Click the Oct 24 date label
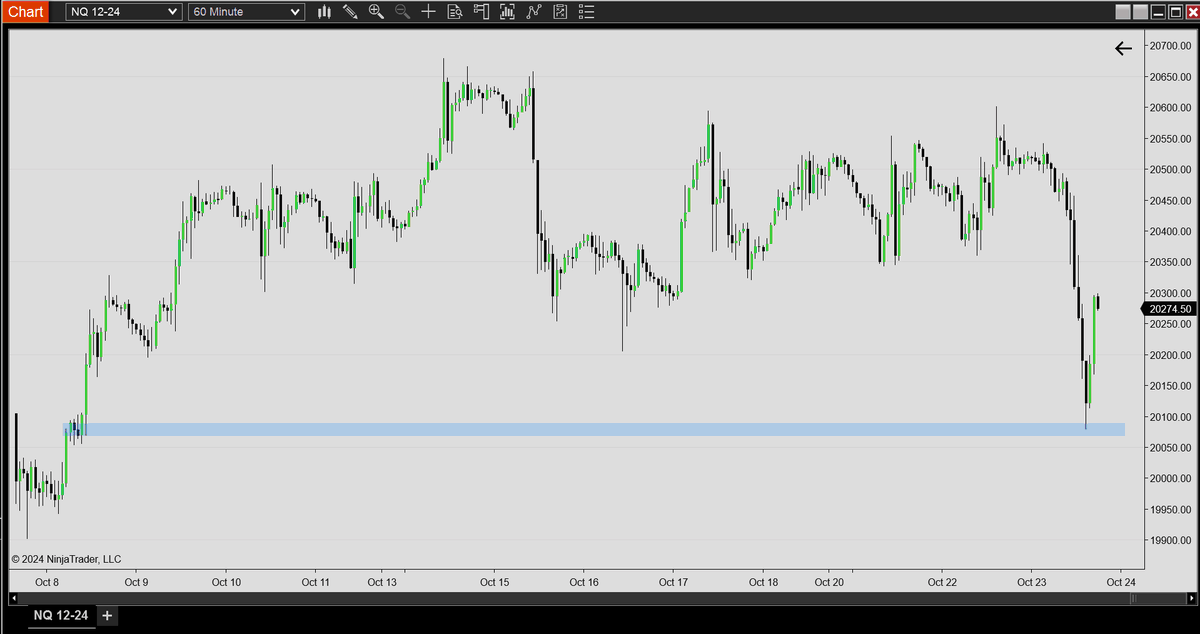 coord(1120,581)
